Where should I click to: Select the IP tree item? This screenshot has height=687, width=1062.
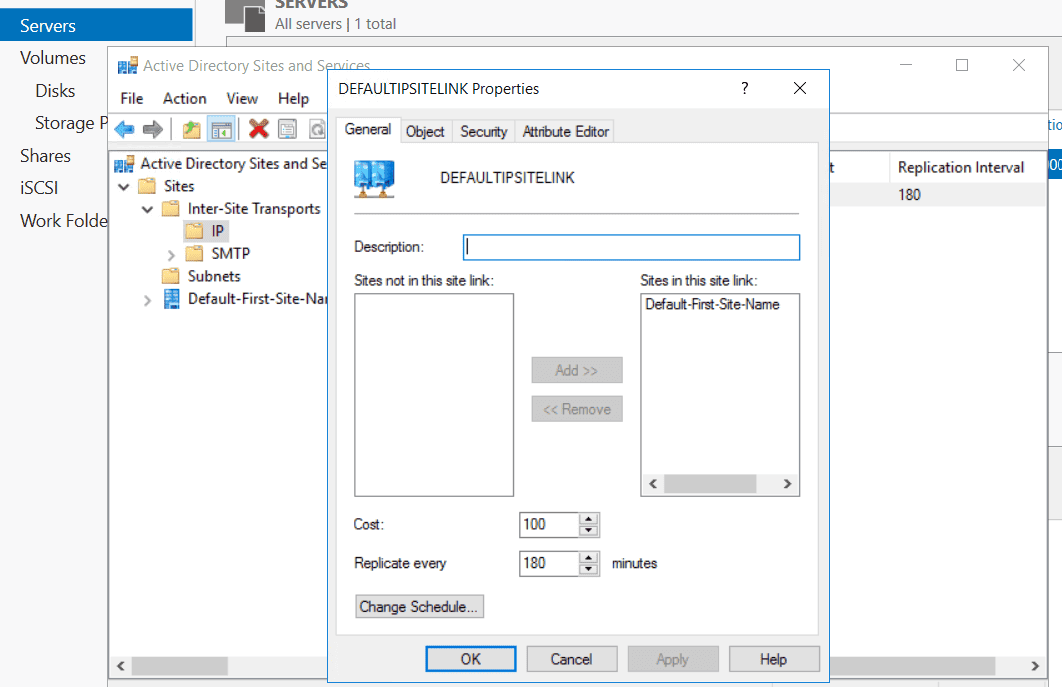[x=217, y=231]
